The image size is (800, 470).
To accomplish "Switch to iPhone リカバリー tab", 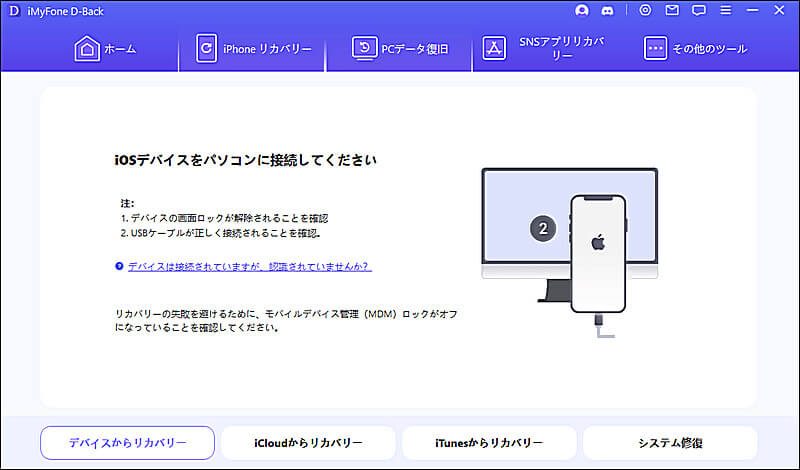I will coord(254,49).
